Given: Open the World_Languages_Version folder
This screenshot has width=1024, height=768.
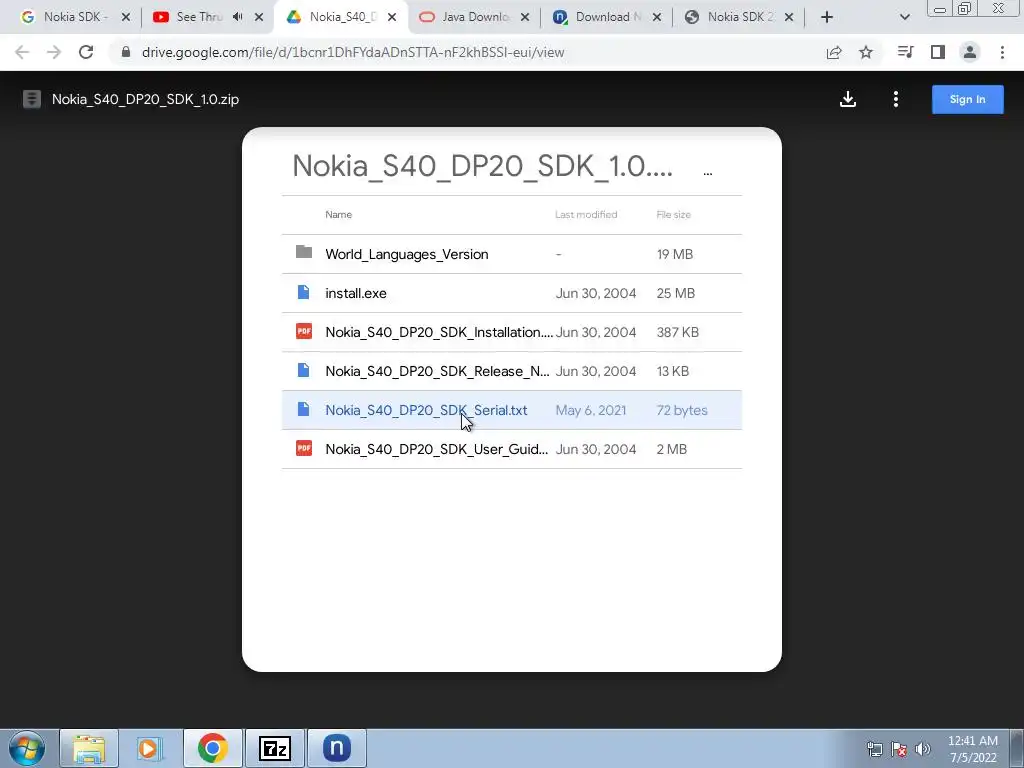Looking at the screenshot, I should tap(512, 254).
